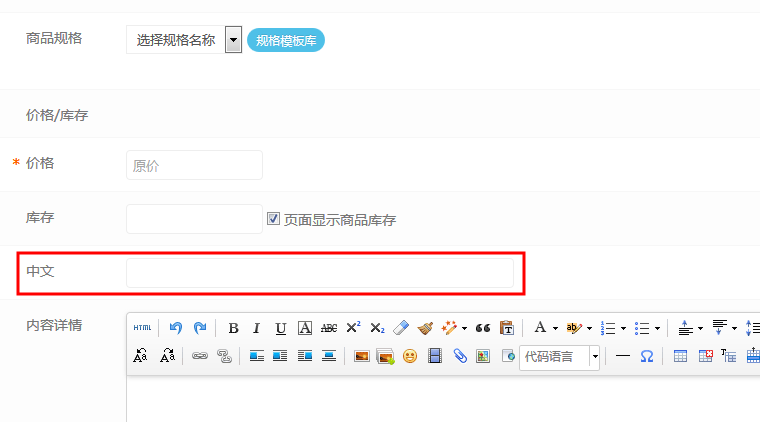Focus the 库存 input field

pos(194,219)
